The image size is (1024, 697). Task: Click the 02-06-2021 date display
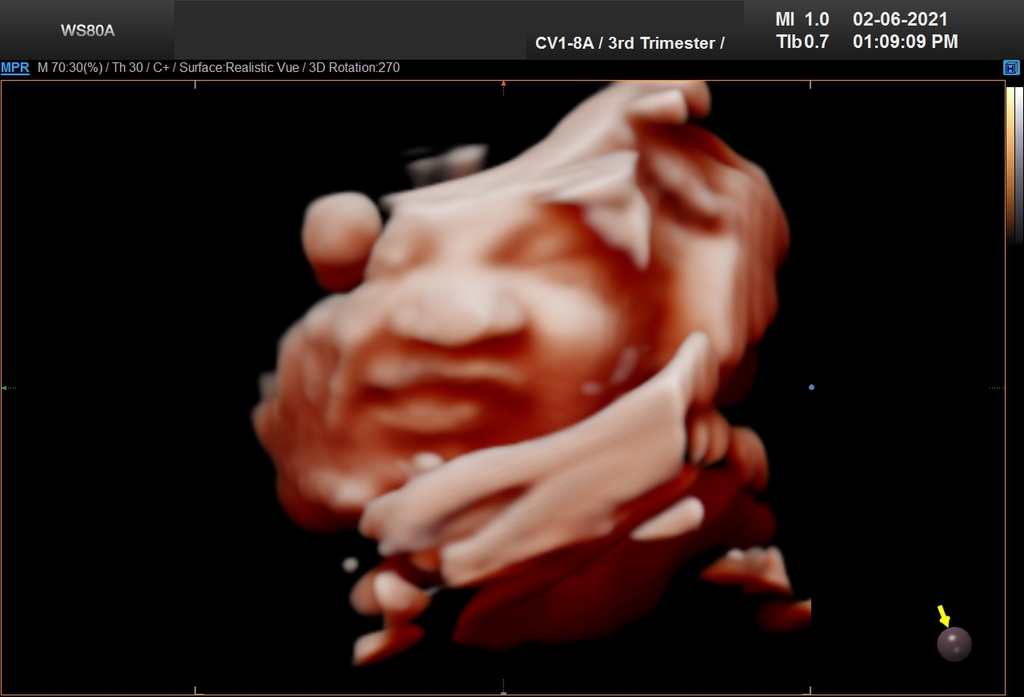(900, 19)
